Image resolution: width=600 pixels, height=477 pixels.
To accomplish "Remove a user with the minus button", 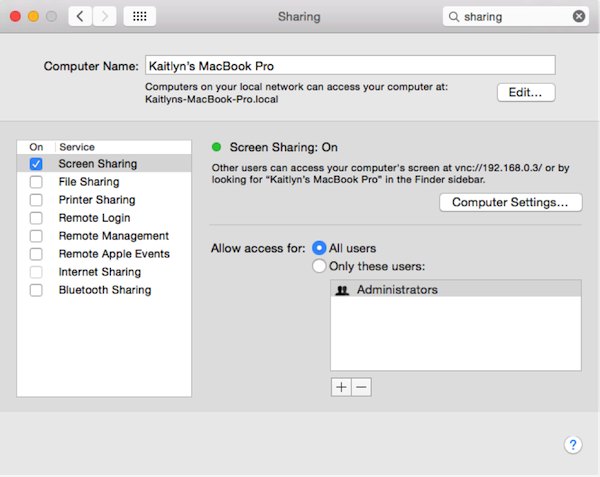I will click(361, 387).
